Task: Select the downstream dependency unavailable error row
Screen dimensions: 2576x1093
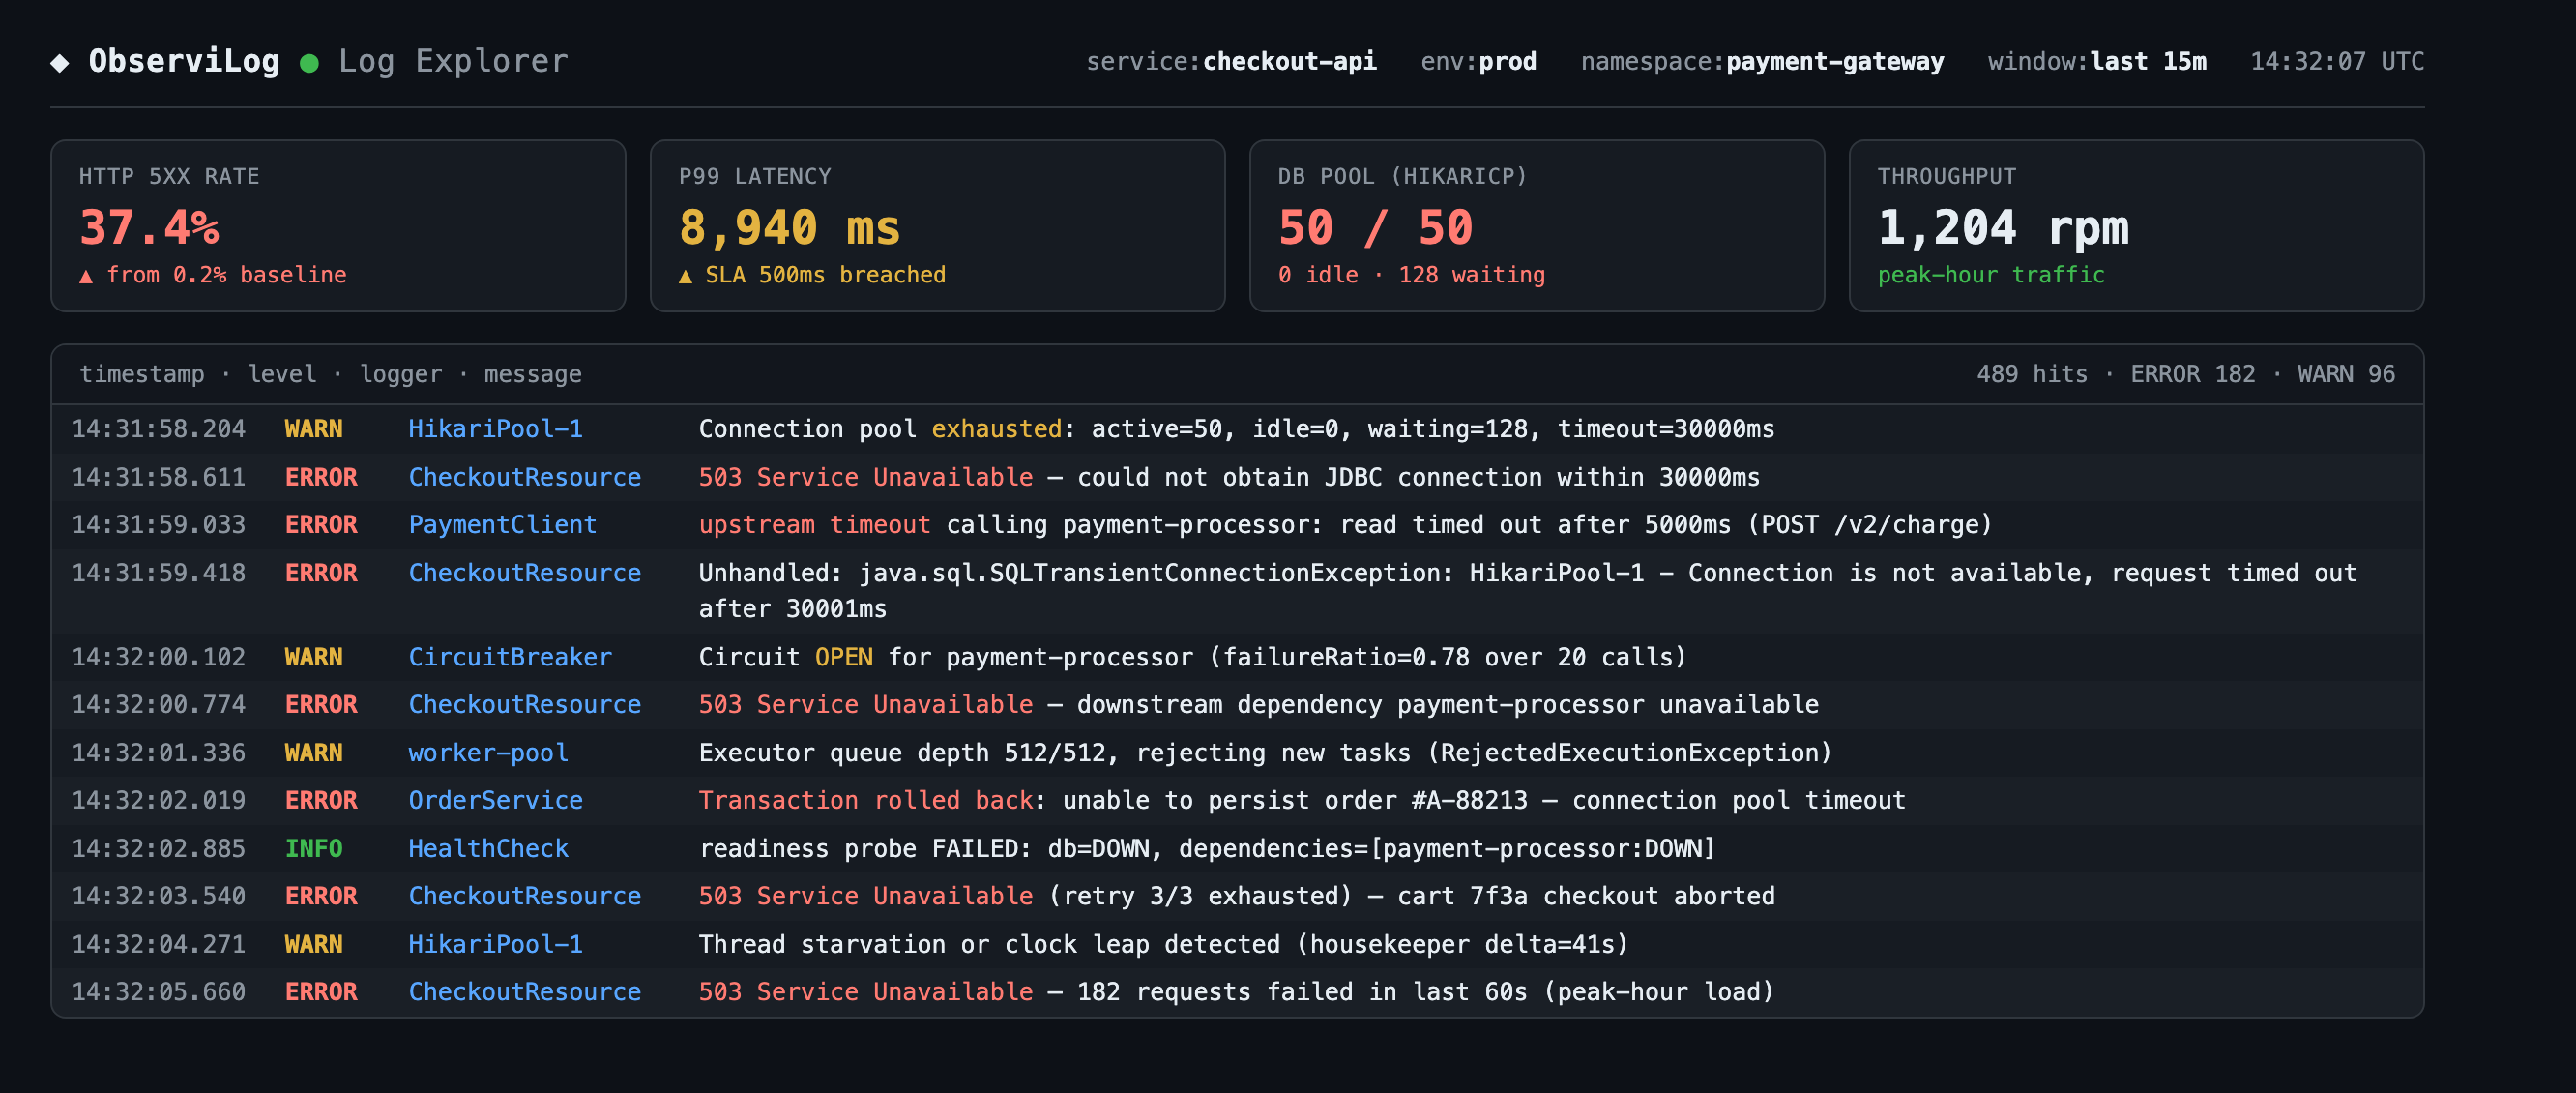Action: pyautogui.click(x=1237, y=705)
